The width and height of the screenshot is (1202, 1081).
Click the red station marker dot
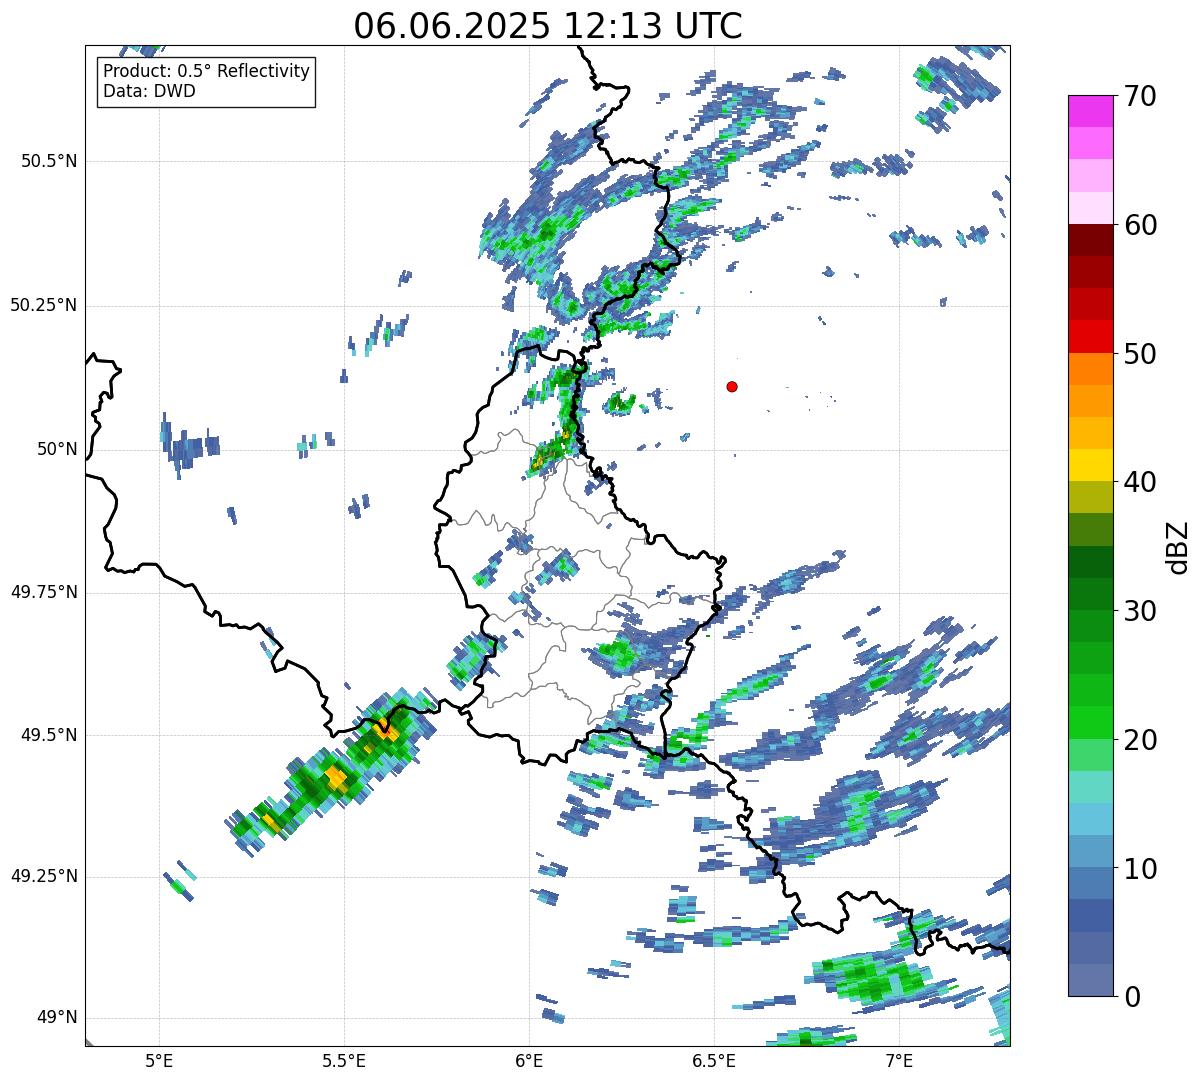[x=732, y=386]
